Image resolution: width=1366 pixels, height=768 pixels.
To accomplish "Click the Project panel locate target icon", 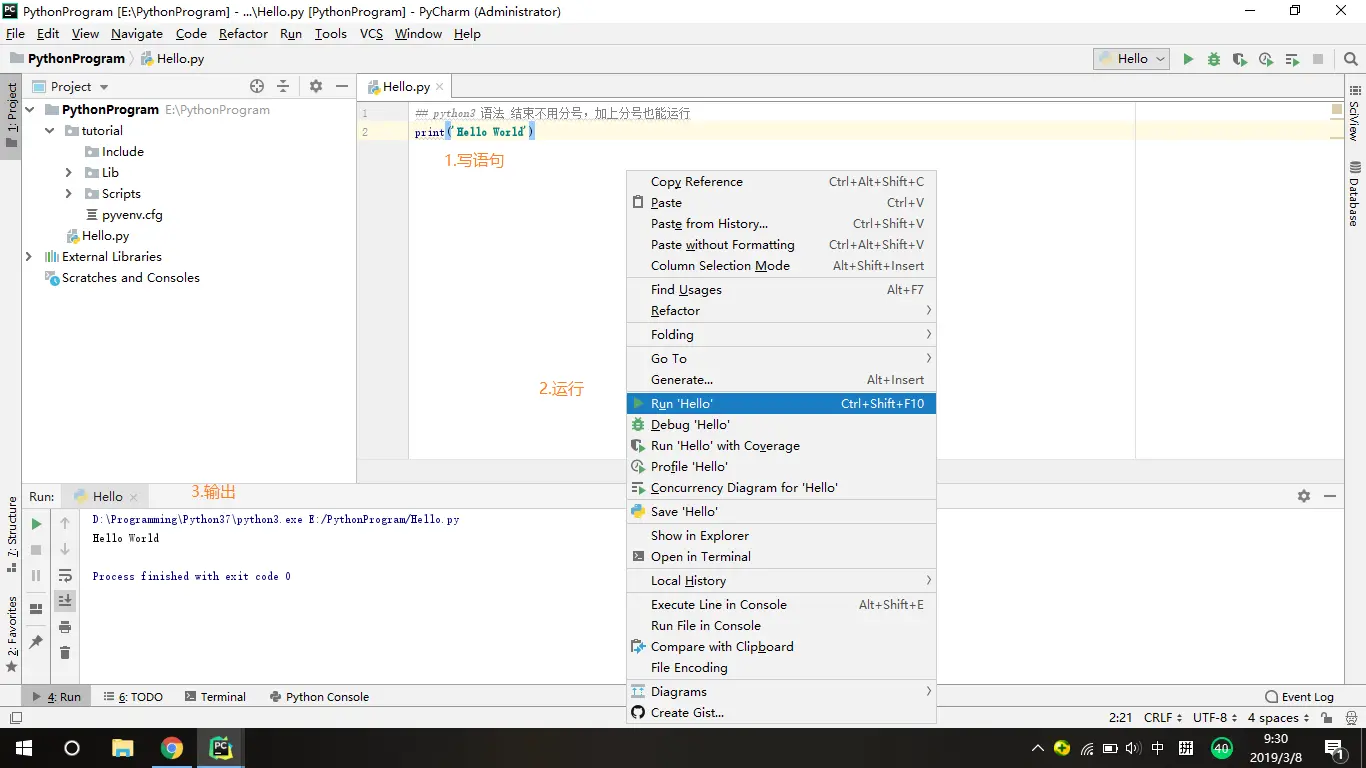I will pyautogui.click(x=257, y=86).
